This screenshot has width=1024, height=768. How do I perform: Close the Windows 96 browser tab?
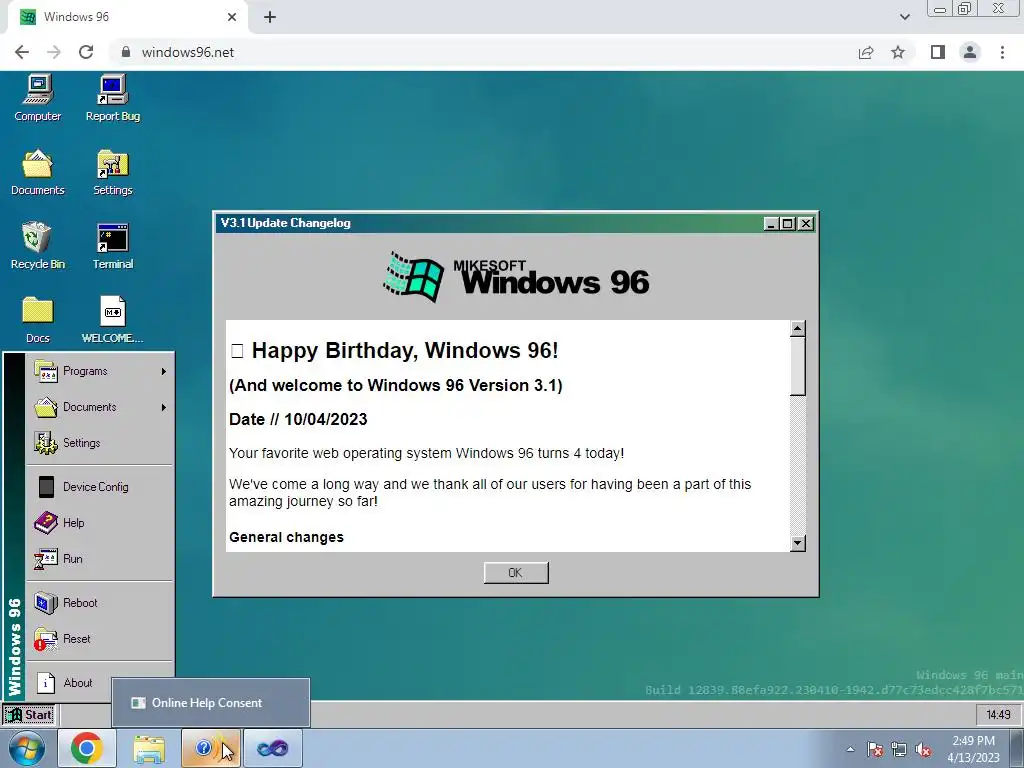click(232, 17)
